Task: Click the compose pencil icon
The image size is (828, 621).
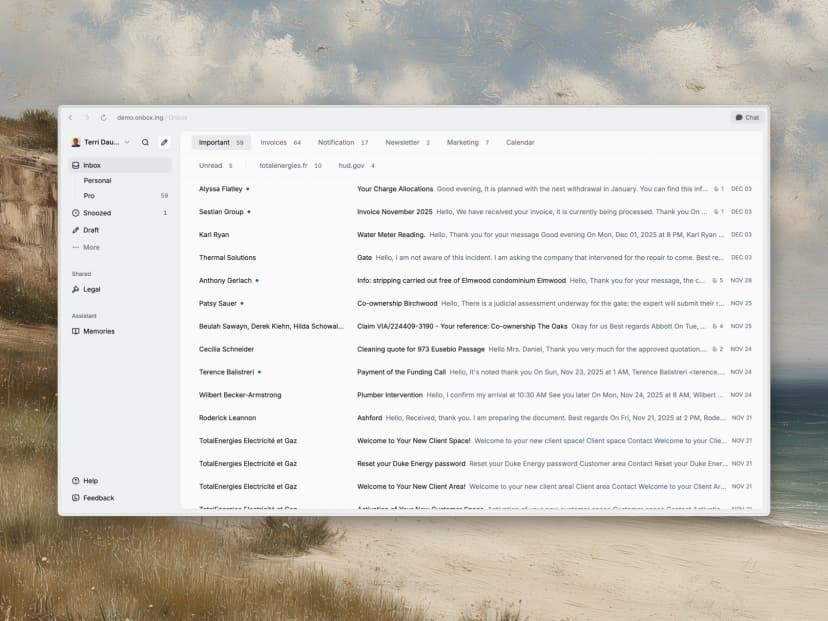Action: (x=164, y=143)
